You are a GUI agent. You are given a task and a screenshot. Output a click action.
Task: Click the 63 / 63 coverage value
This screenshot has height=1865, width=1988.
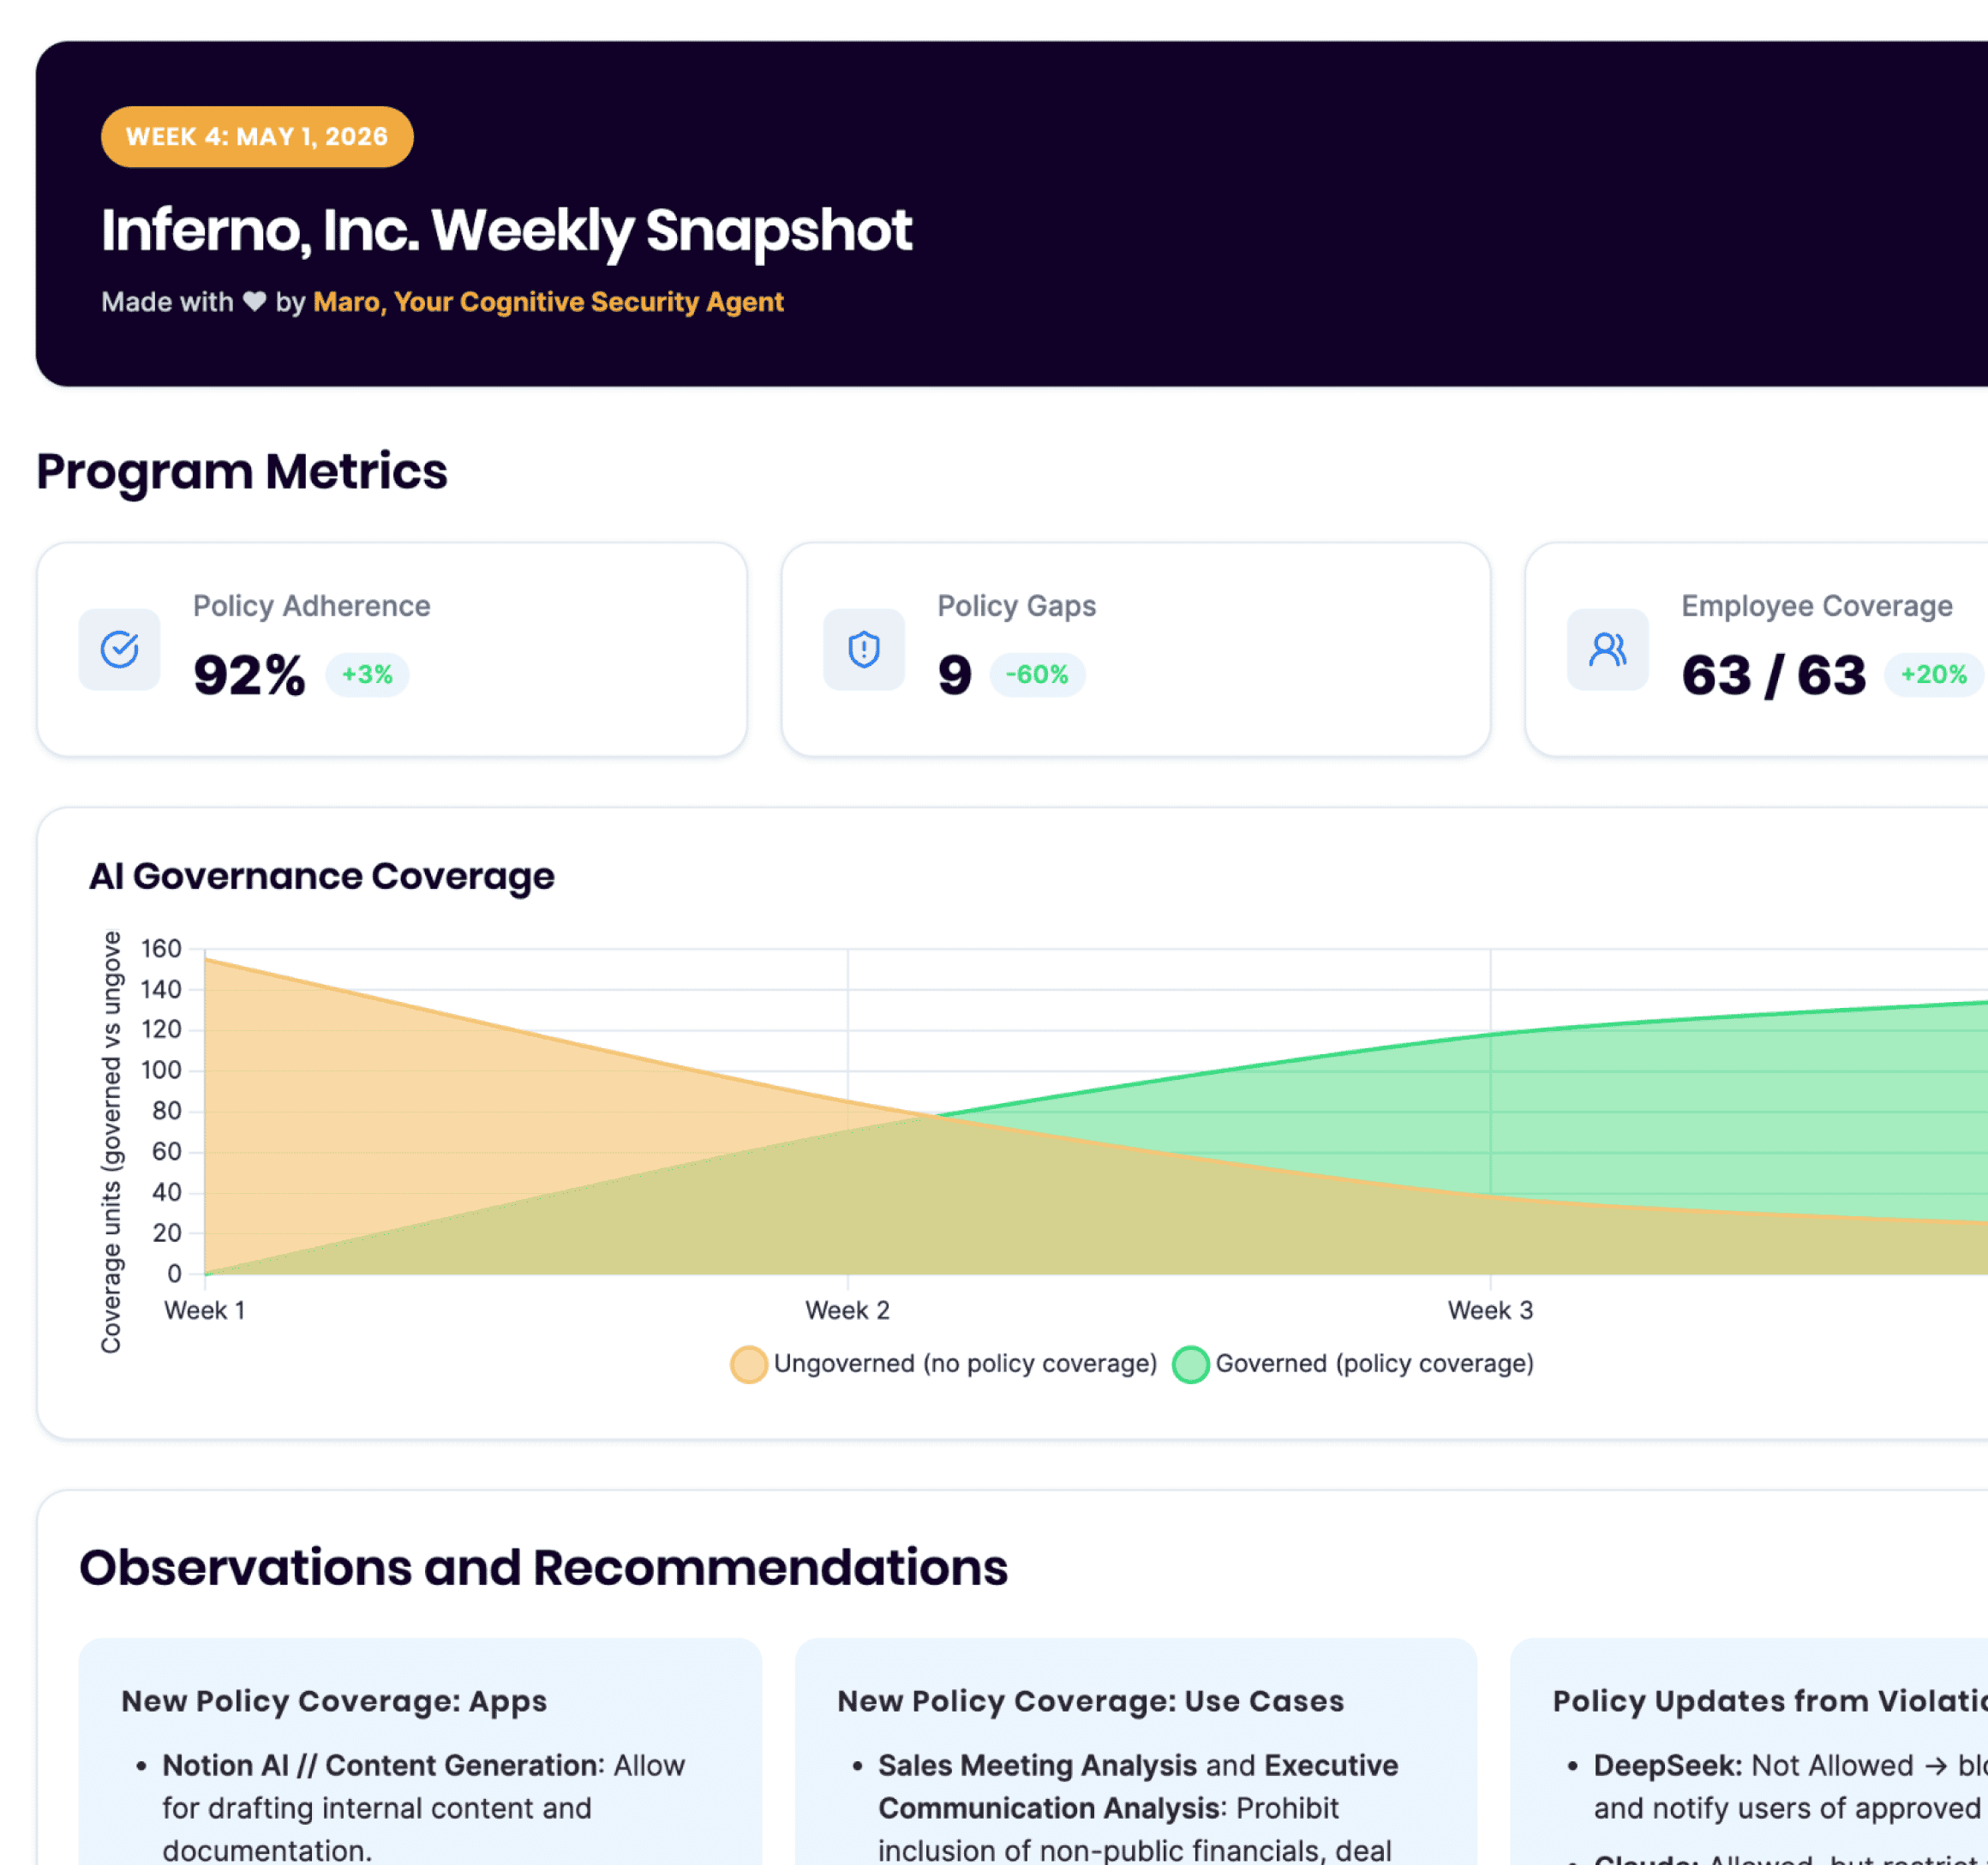(1774, 675)
